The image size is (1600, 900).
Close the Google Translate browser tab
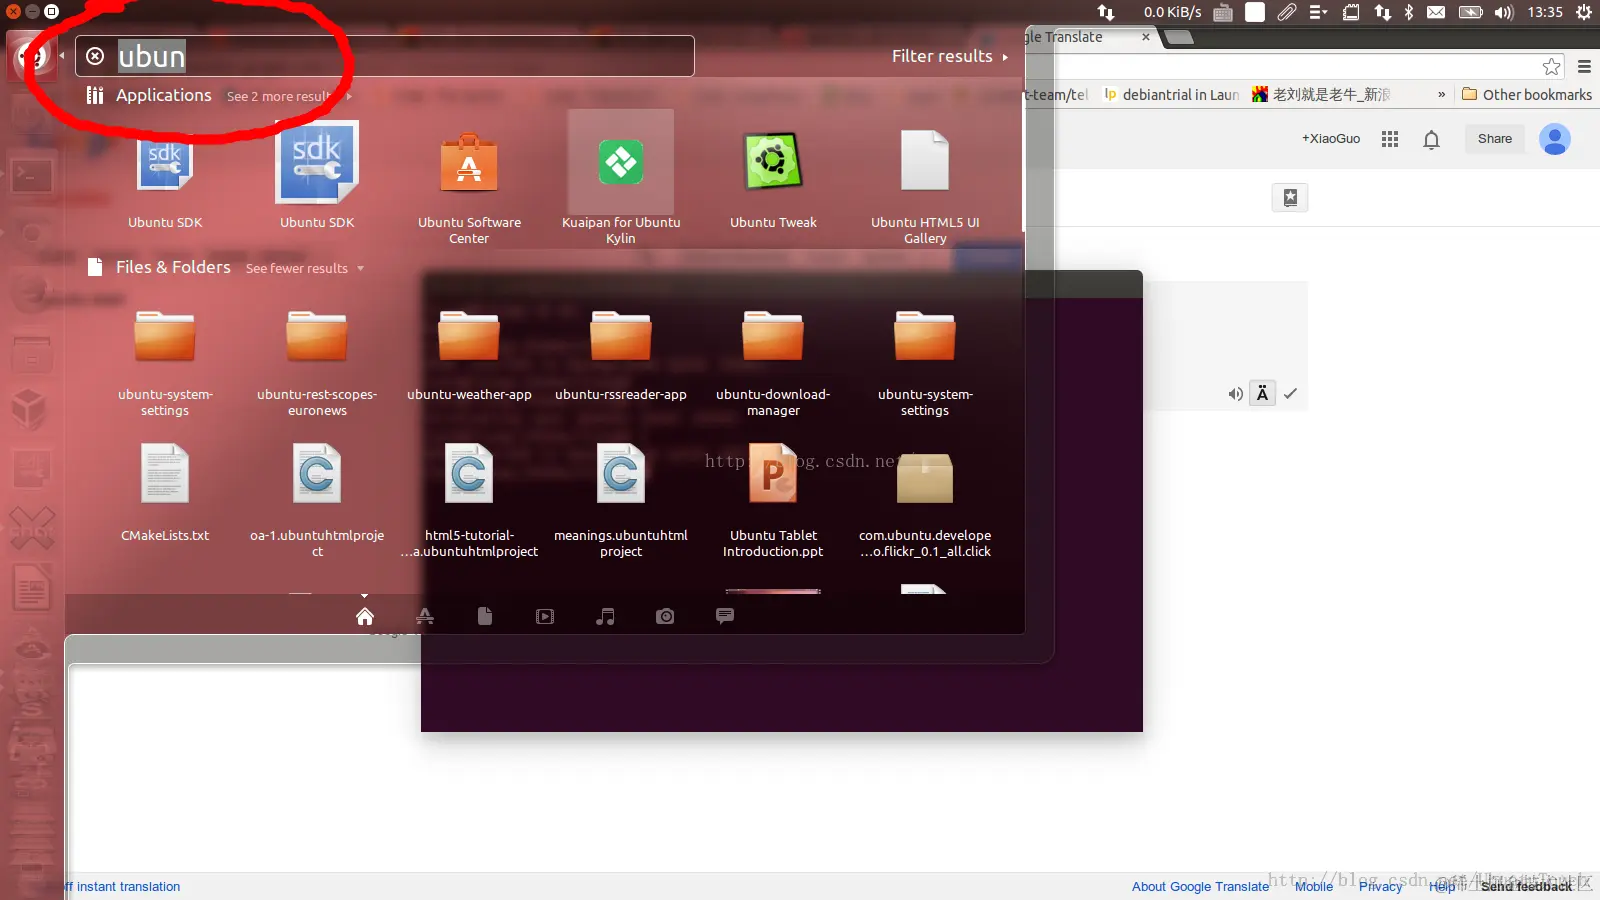pyautogui.click(x=1146, y=37)
